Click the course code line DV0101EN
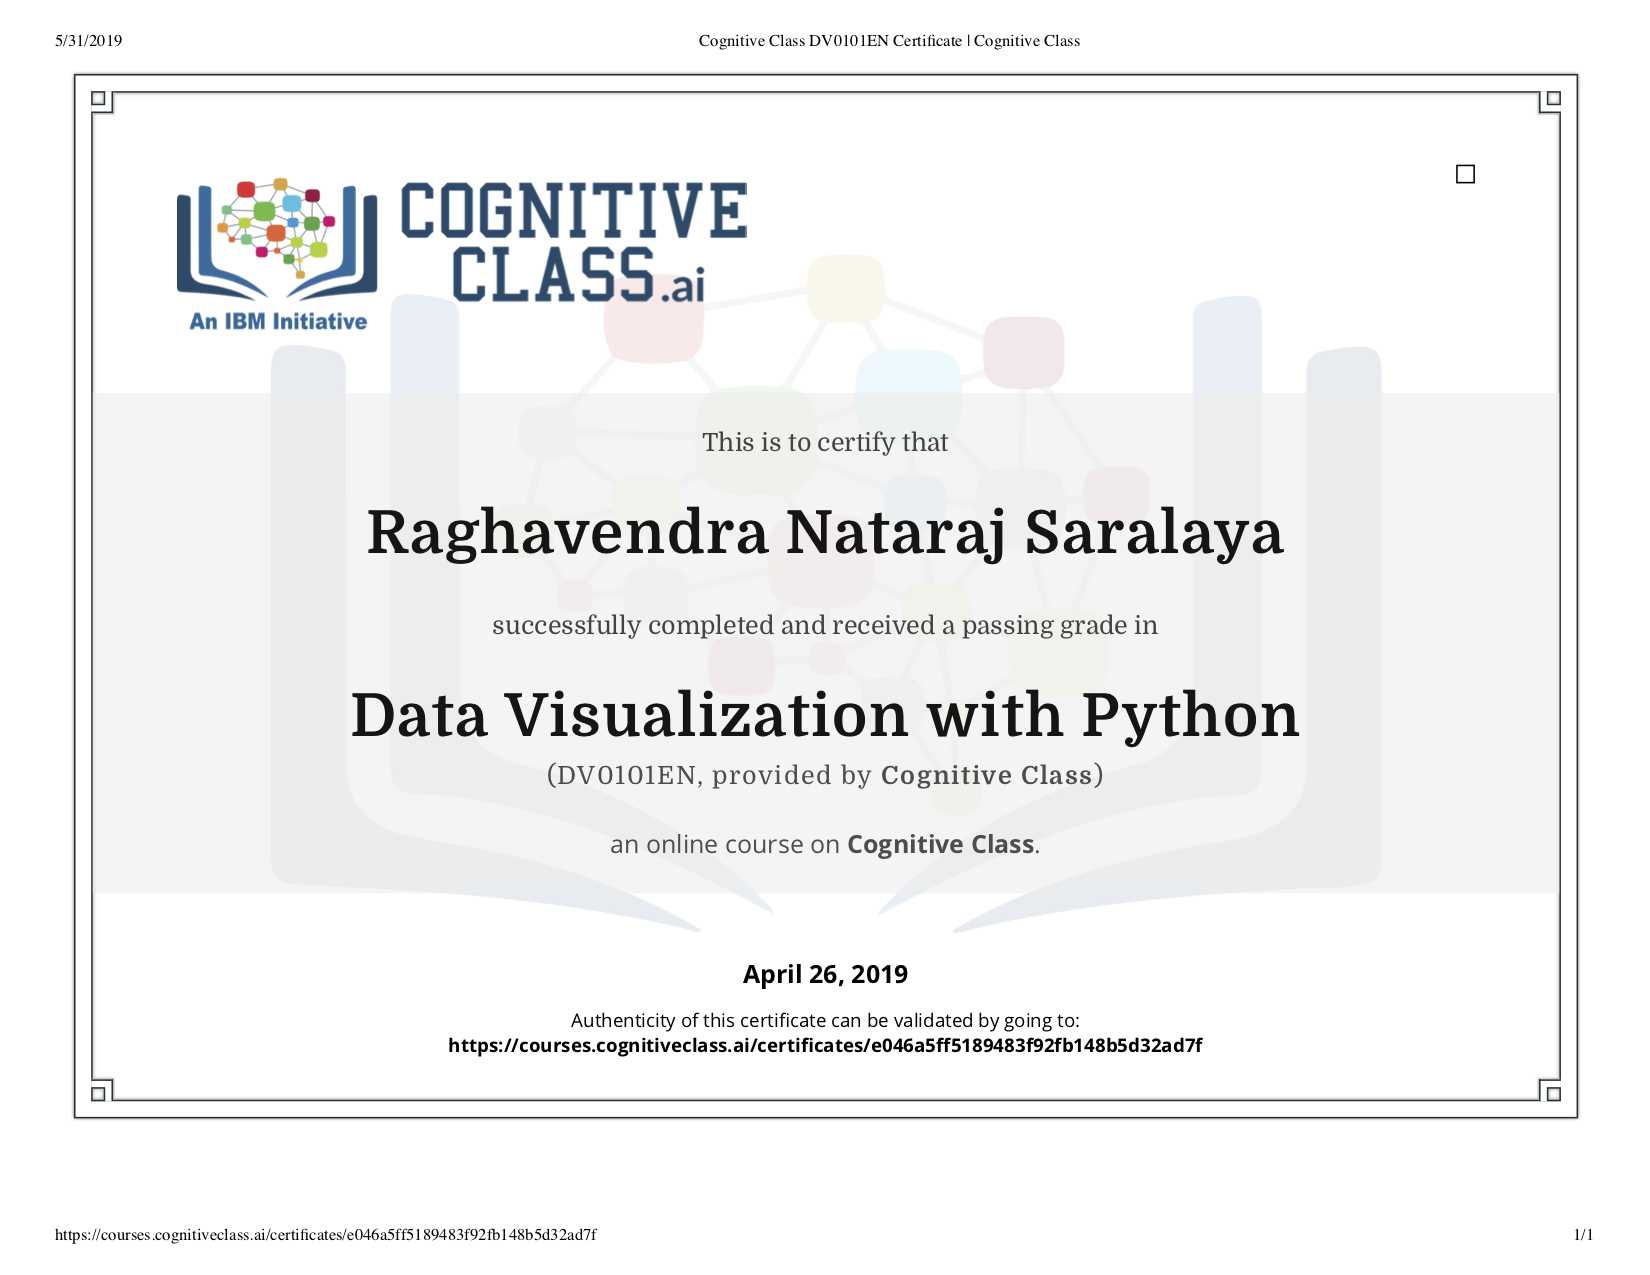Screen dimensions: 1650x1275 point(825,776)
